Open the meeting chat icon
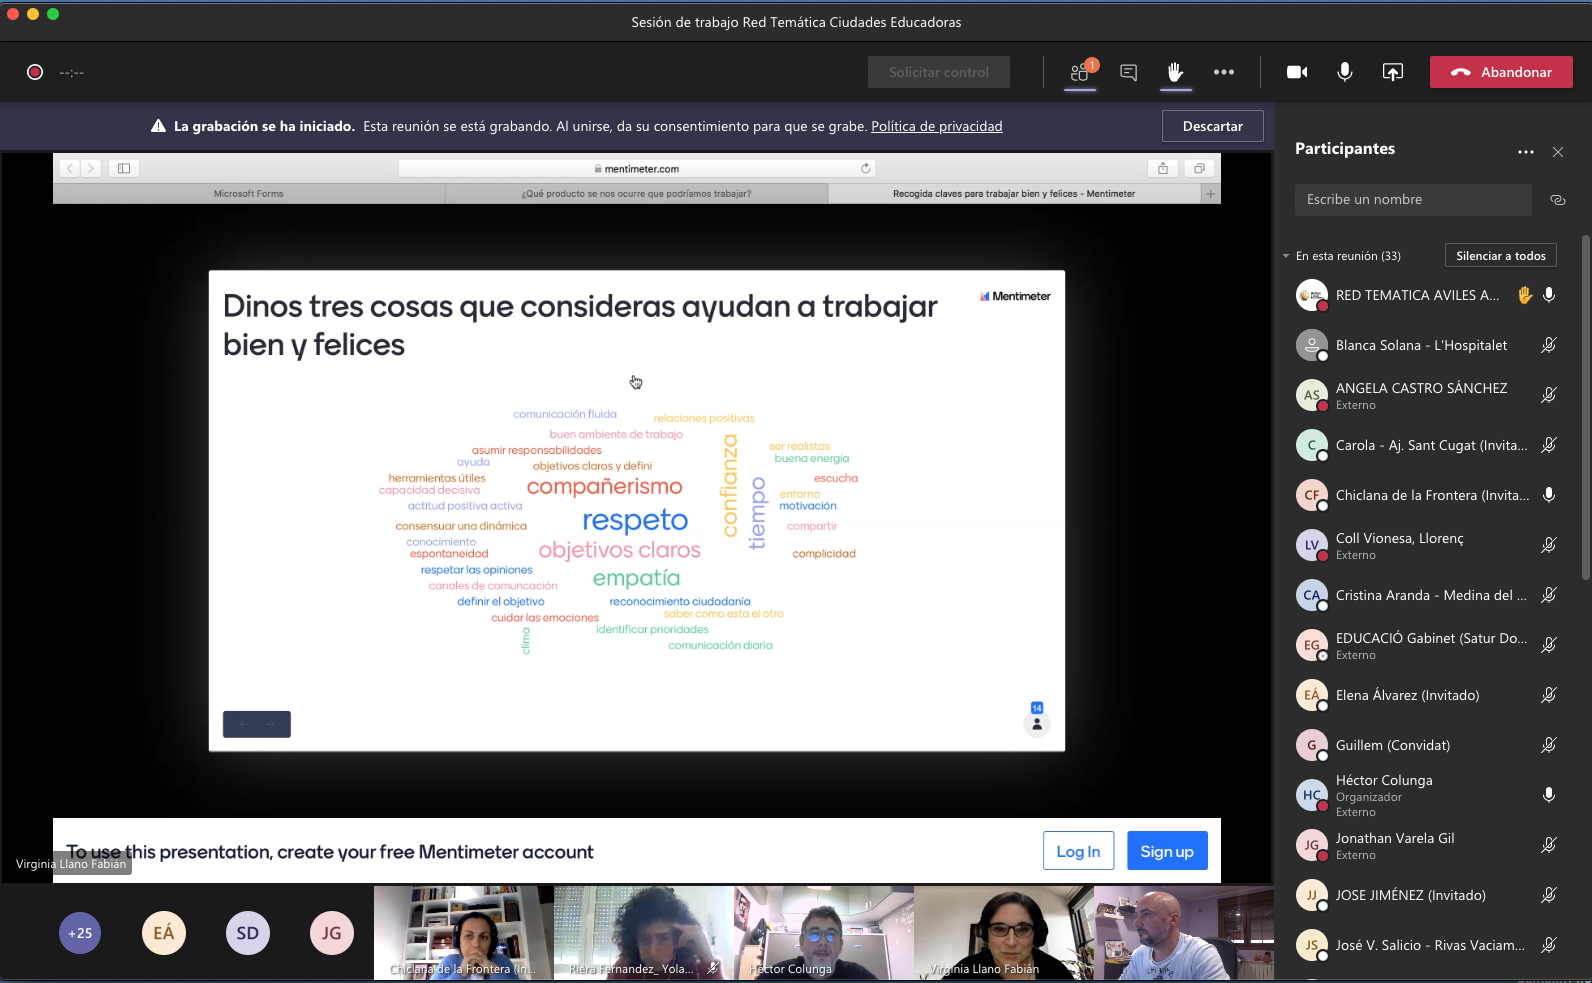Viewport: 1592px width, 983px height. pyautogui.click(x=1128, y=72)
